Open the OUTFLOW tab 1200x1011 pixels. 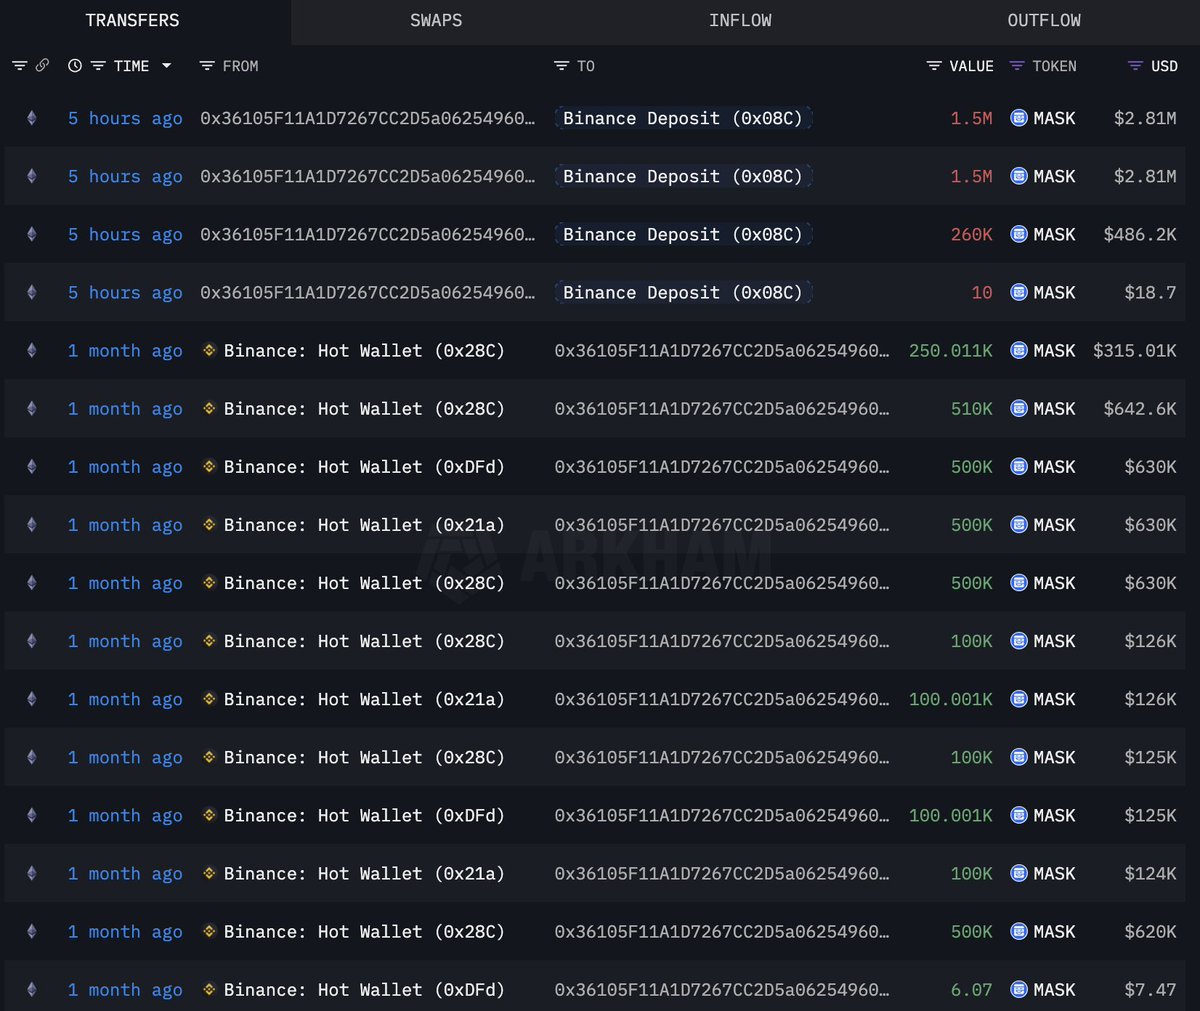[1044, 21]
